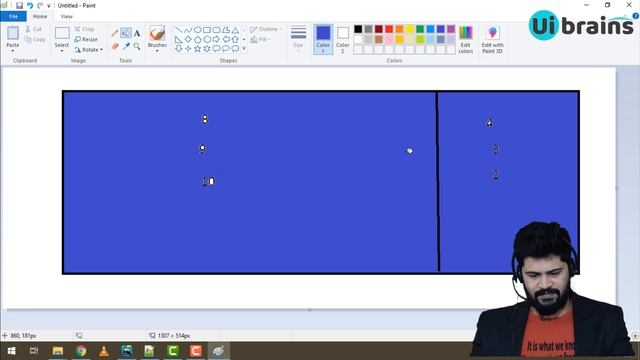Pick the orange color swatch

pos(399,29)
